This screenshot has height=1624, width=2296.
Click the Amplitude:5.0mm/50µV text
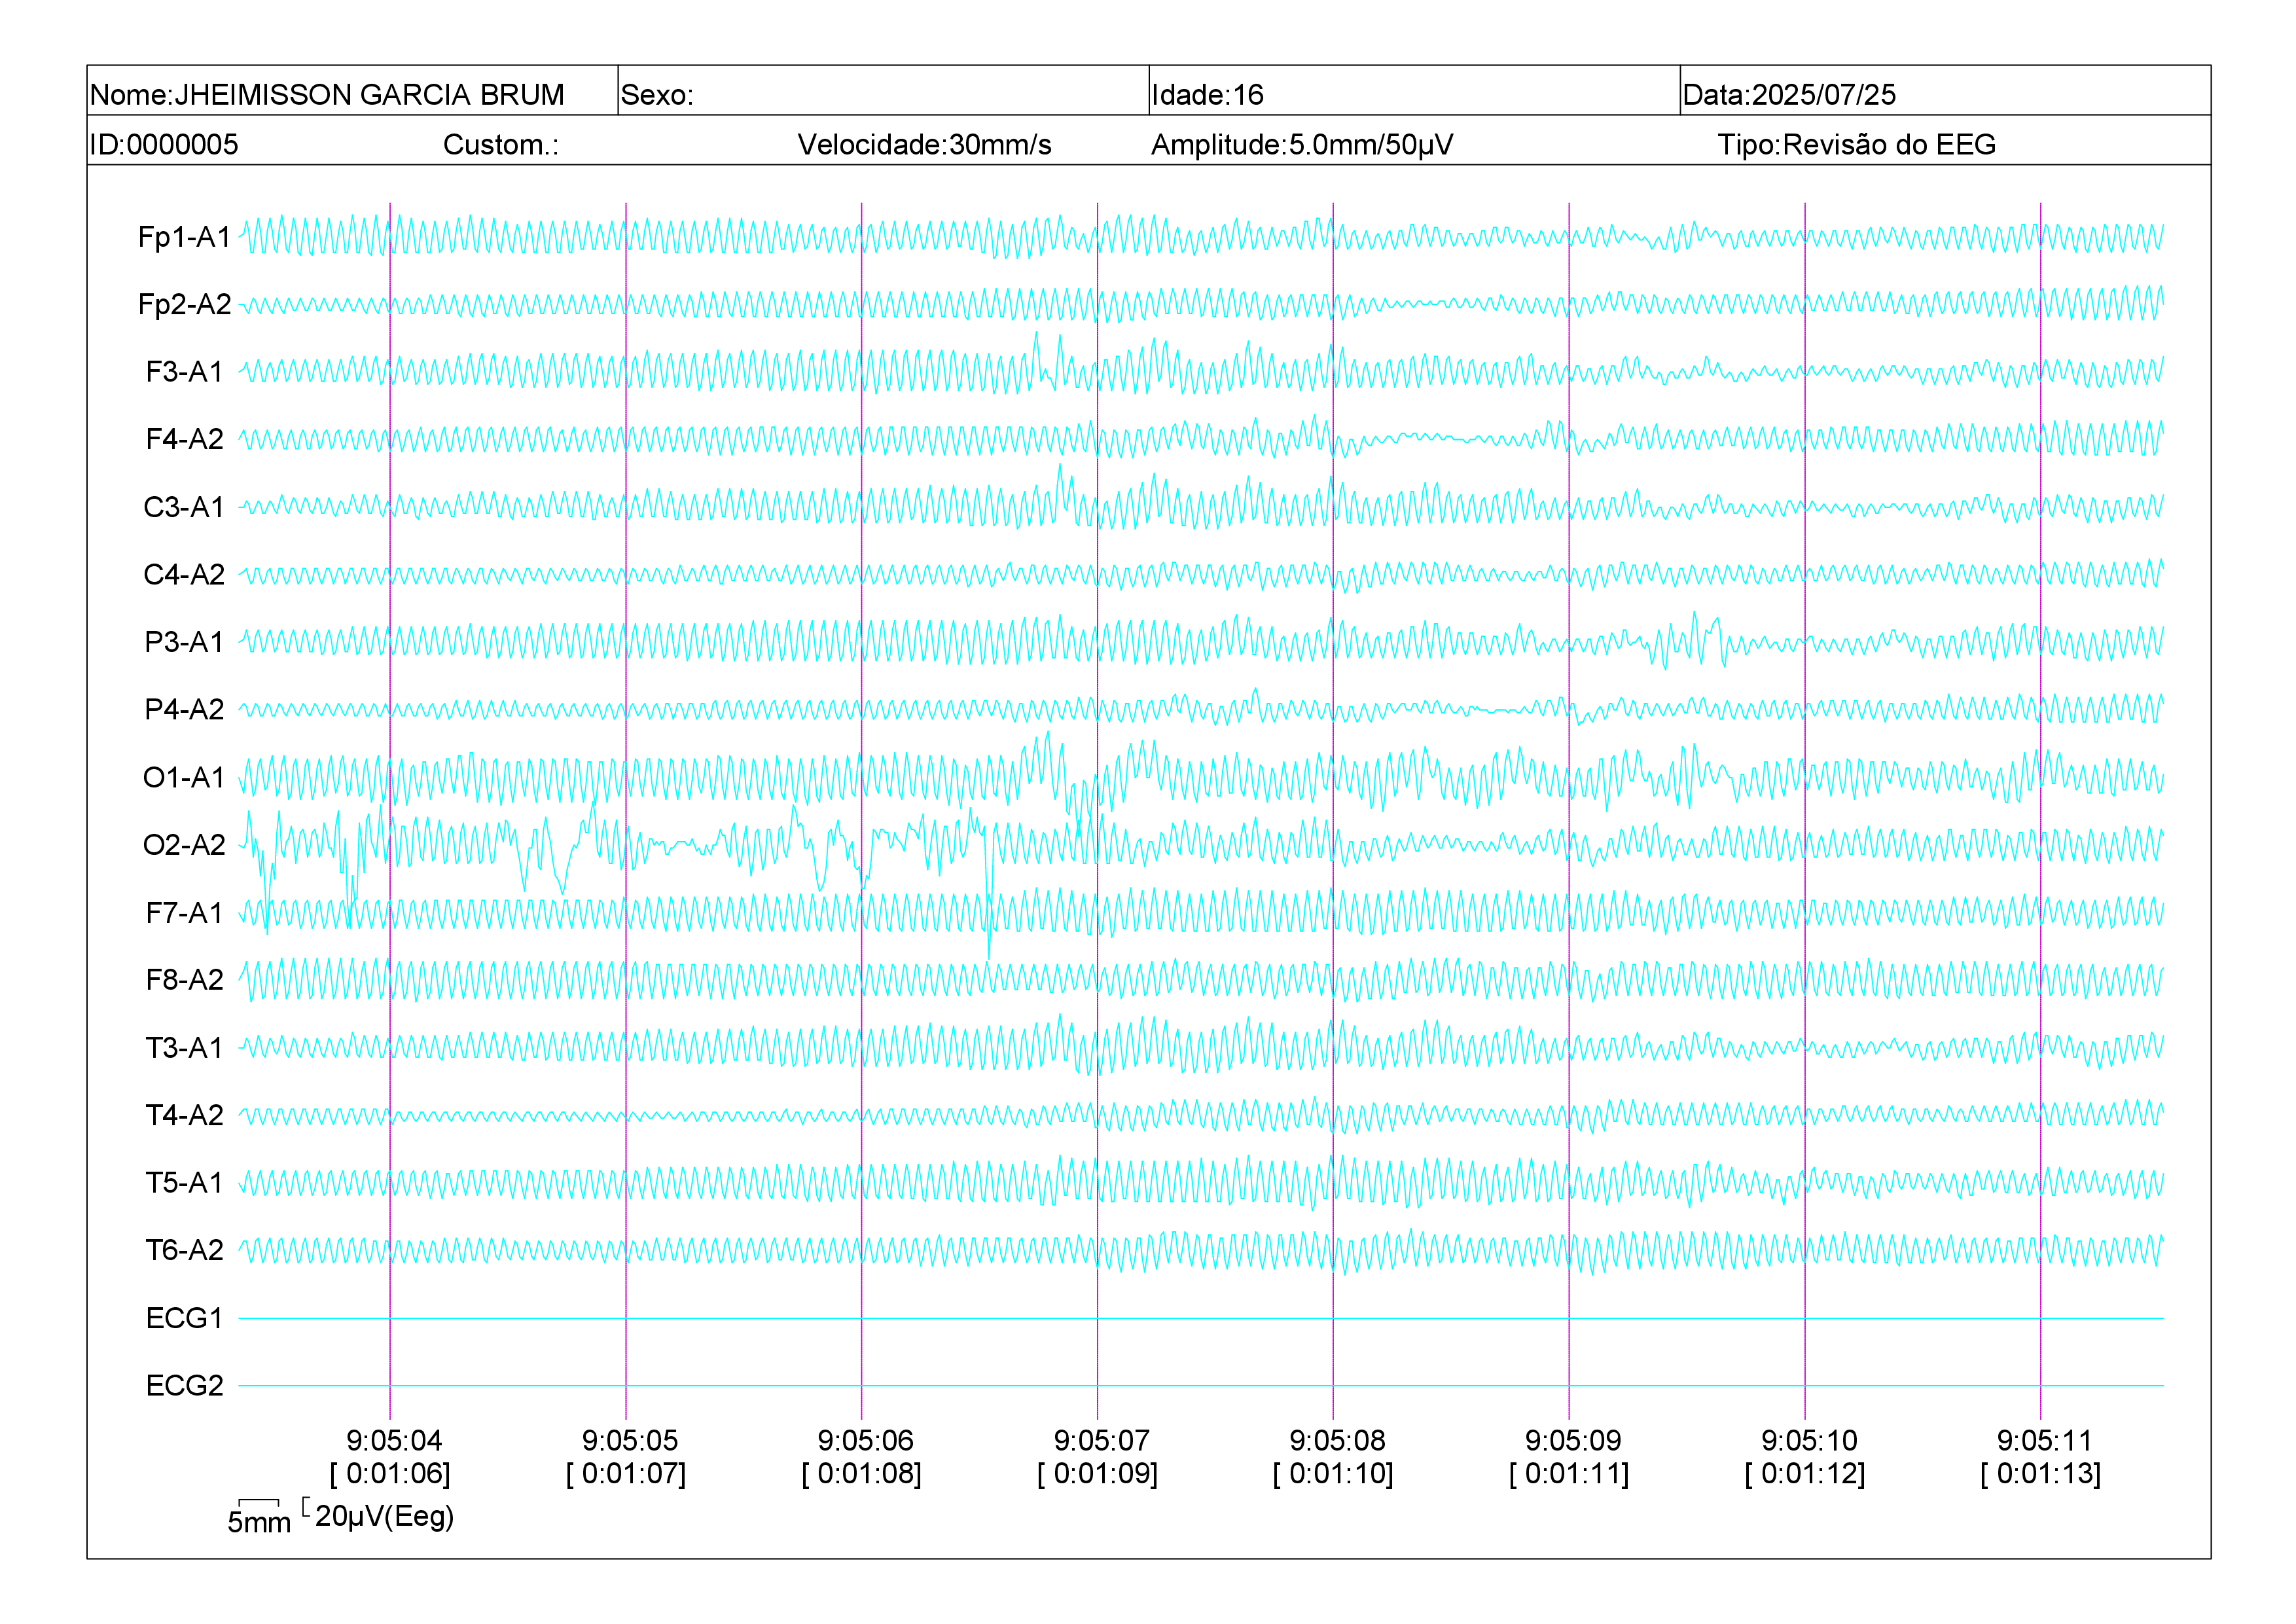(x=1302, y=145)
